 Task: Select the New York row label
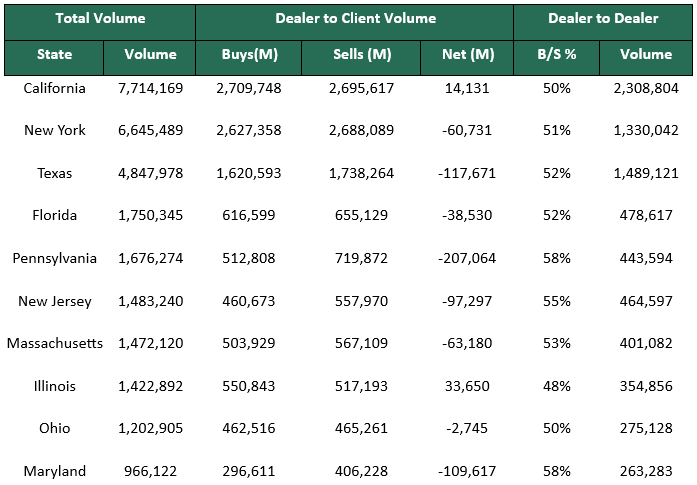(54, 130)
